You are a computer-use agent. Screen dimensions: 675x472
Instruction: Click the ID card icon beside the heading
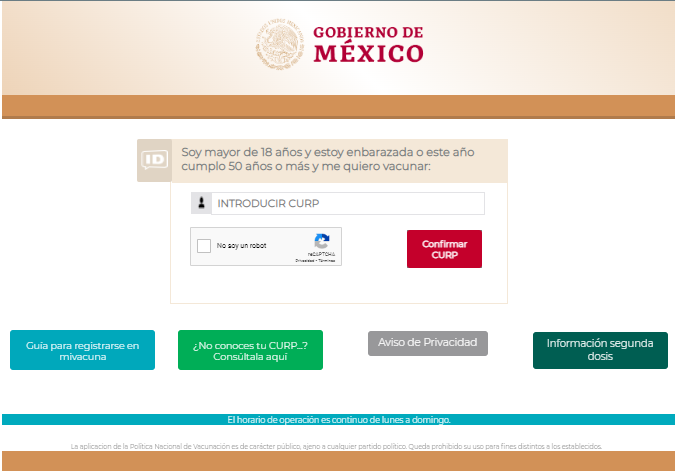click(155, 160)
